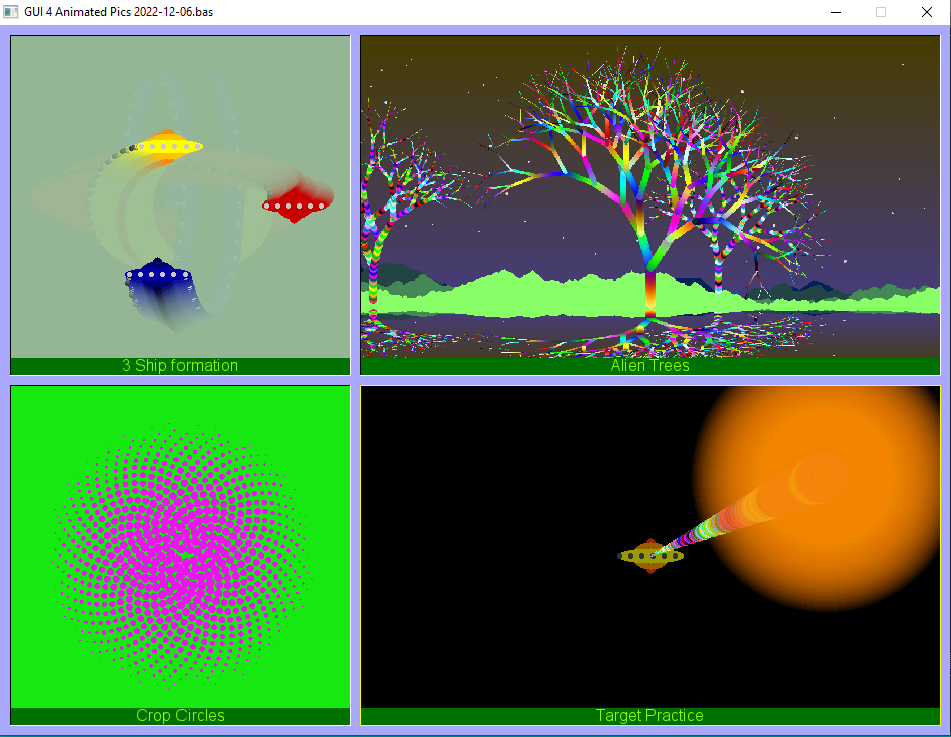This screenshot has width=951, height=737.
Task: Click the glowing orange target sphere
Action: click(817, 499)
